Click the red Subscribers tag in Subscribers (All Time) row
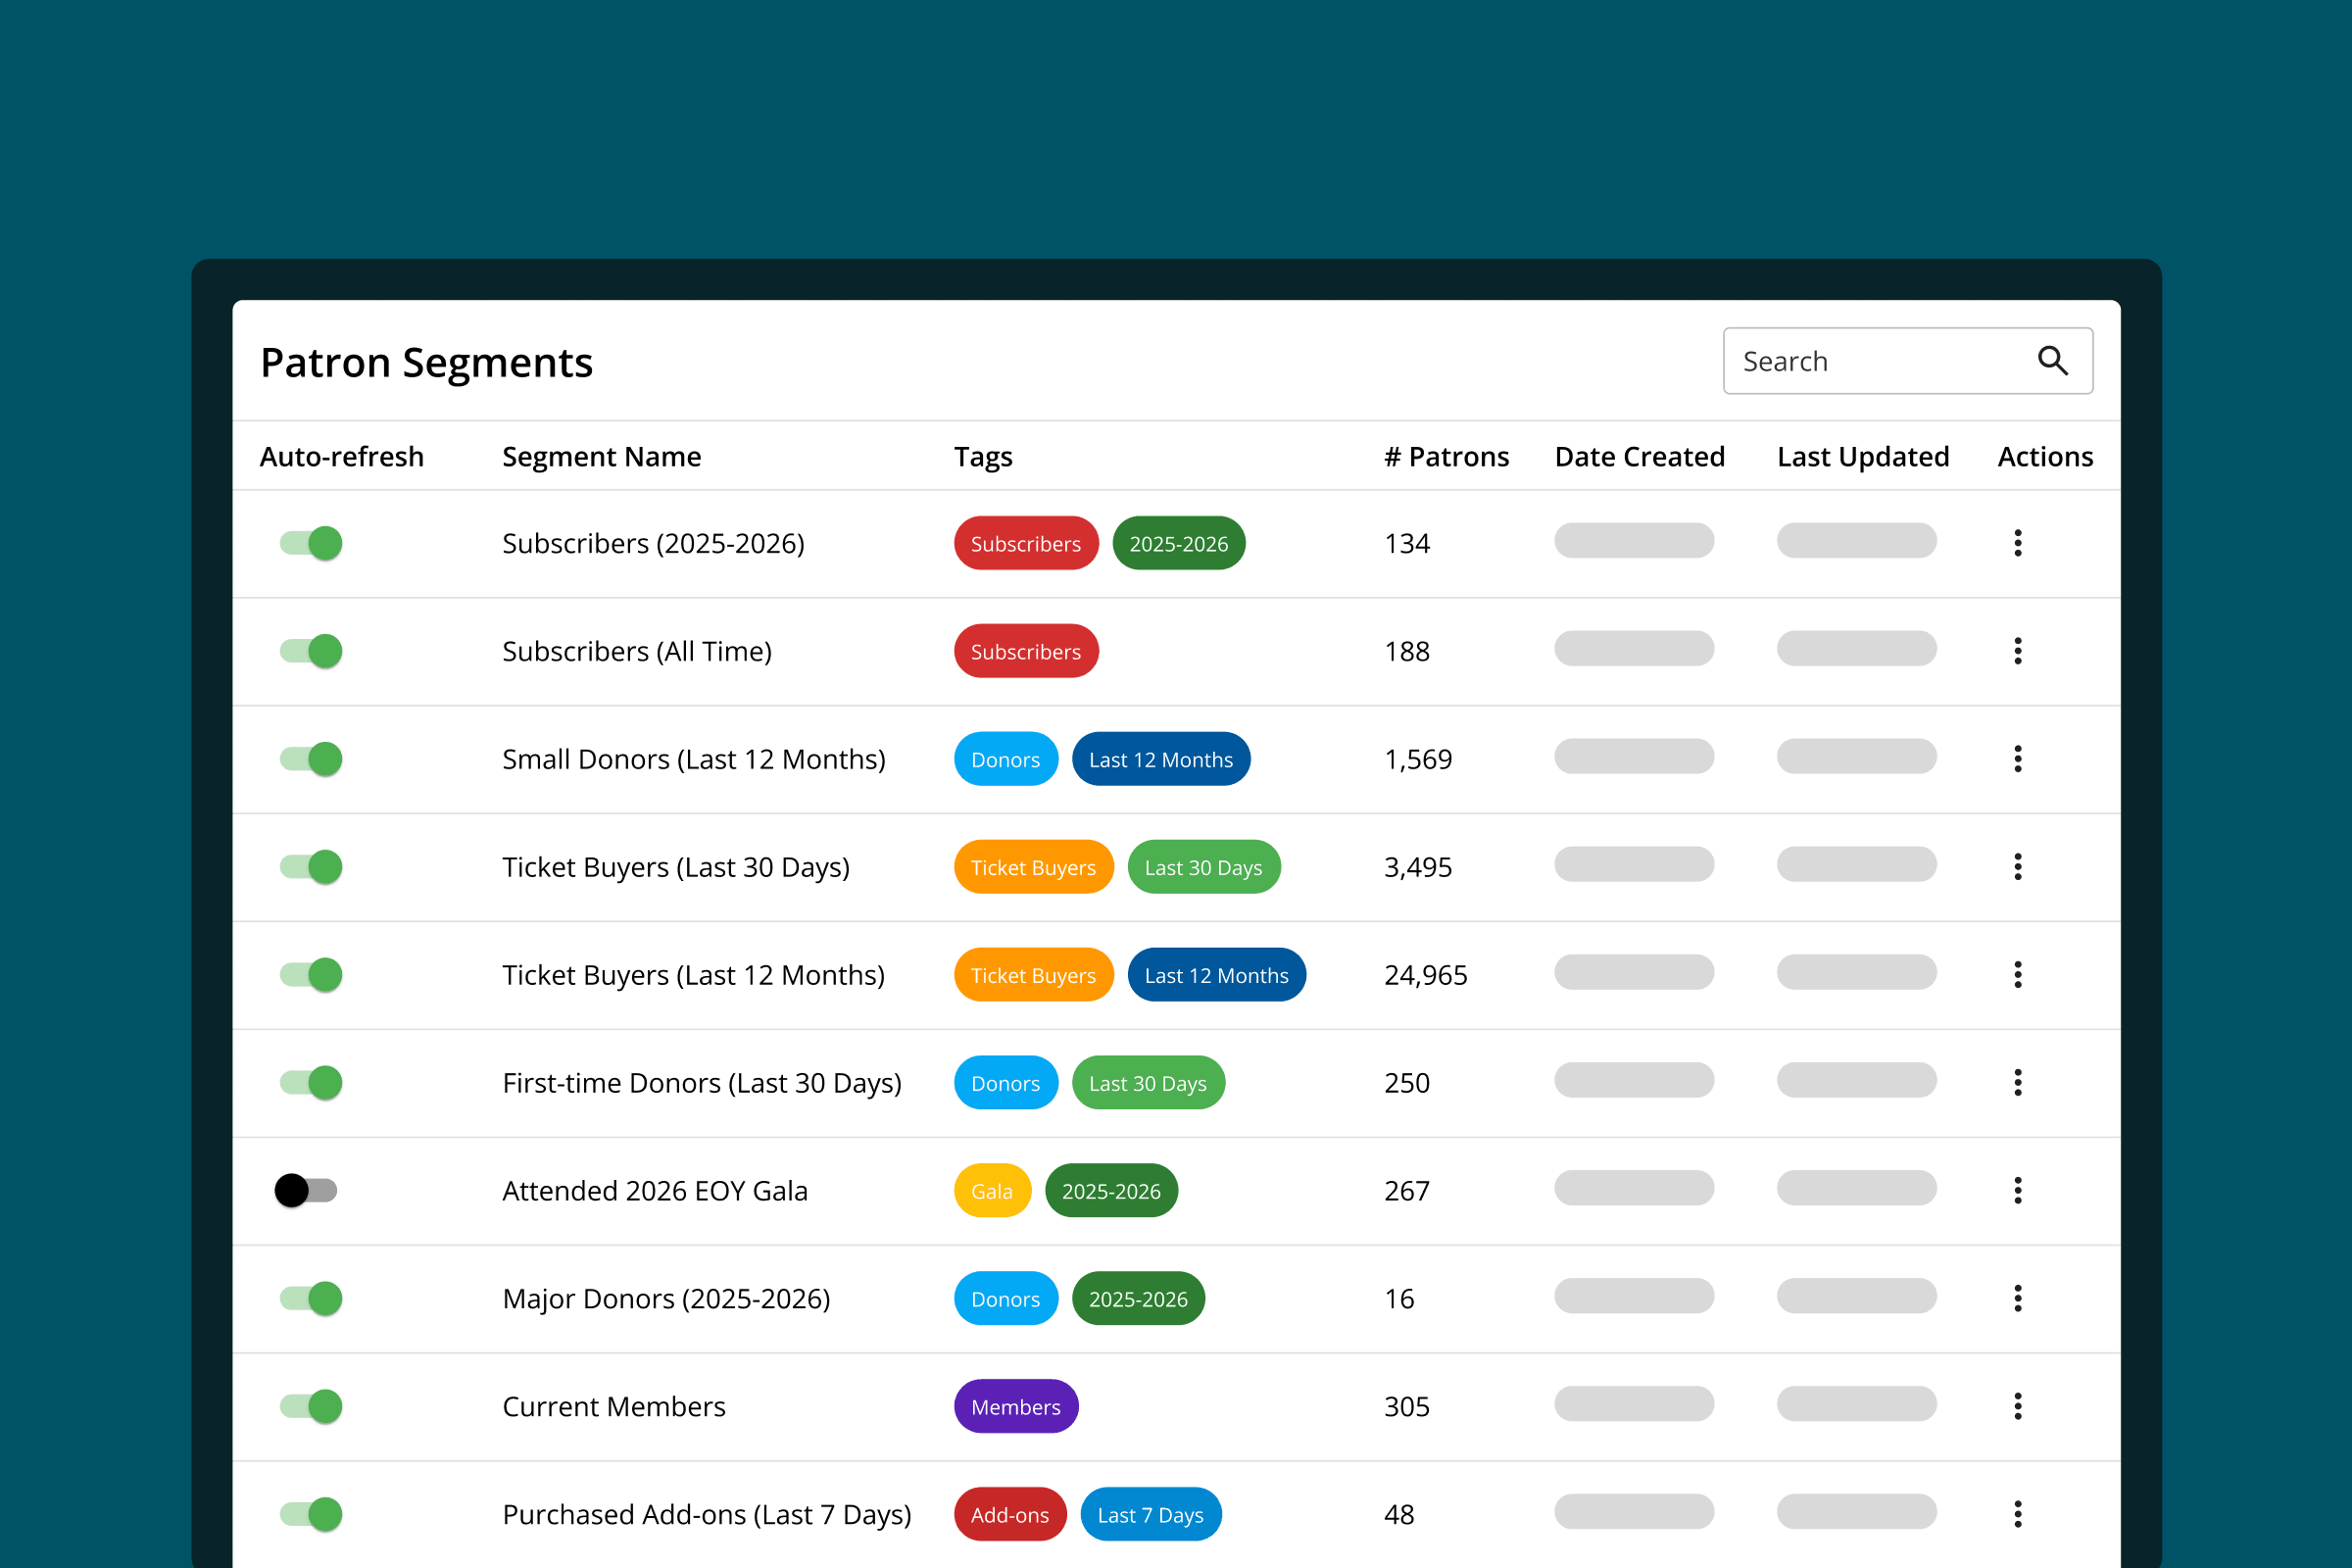 (1026, 651)
